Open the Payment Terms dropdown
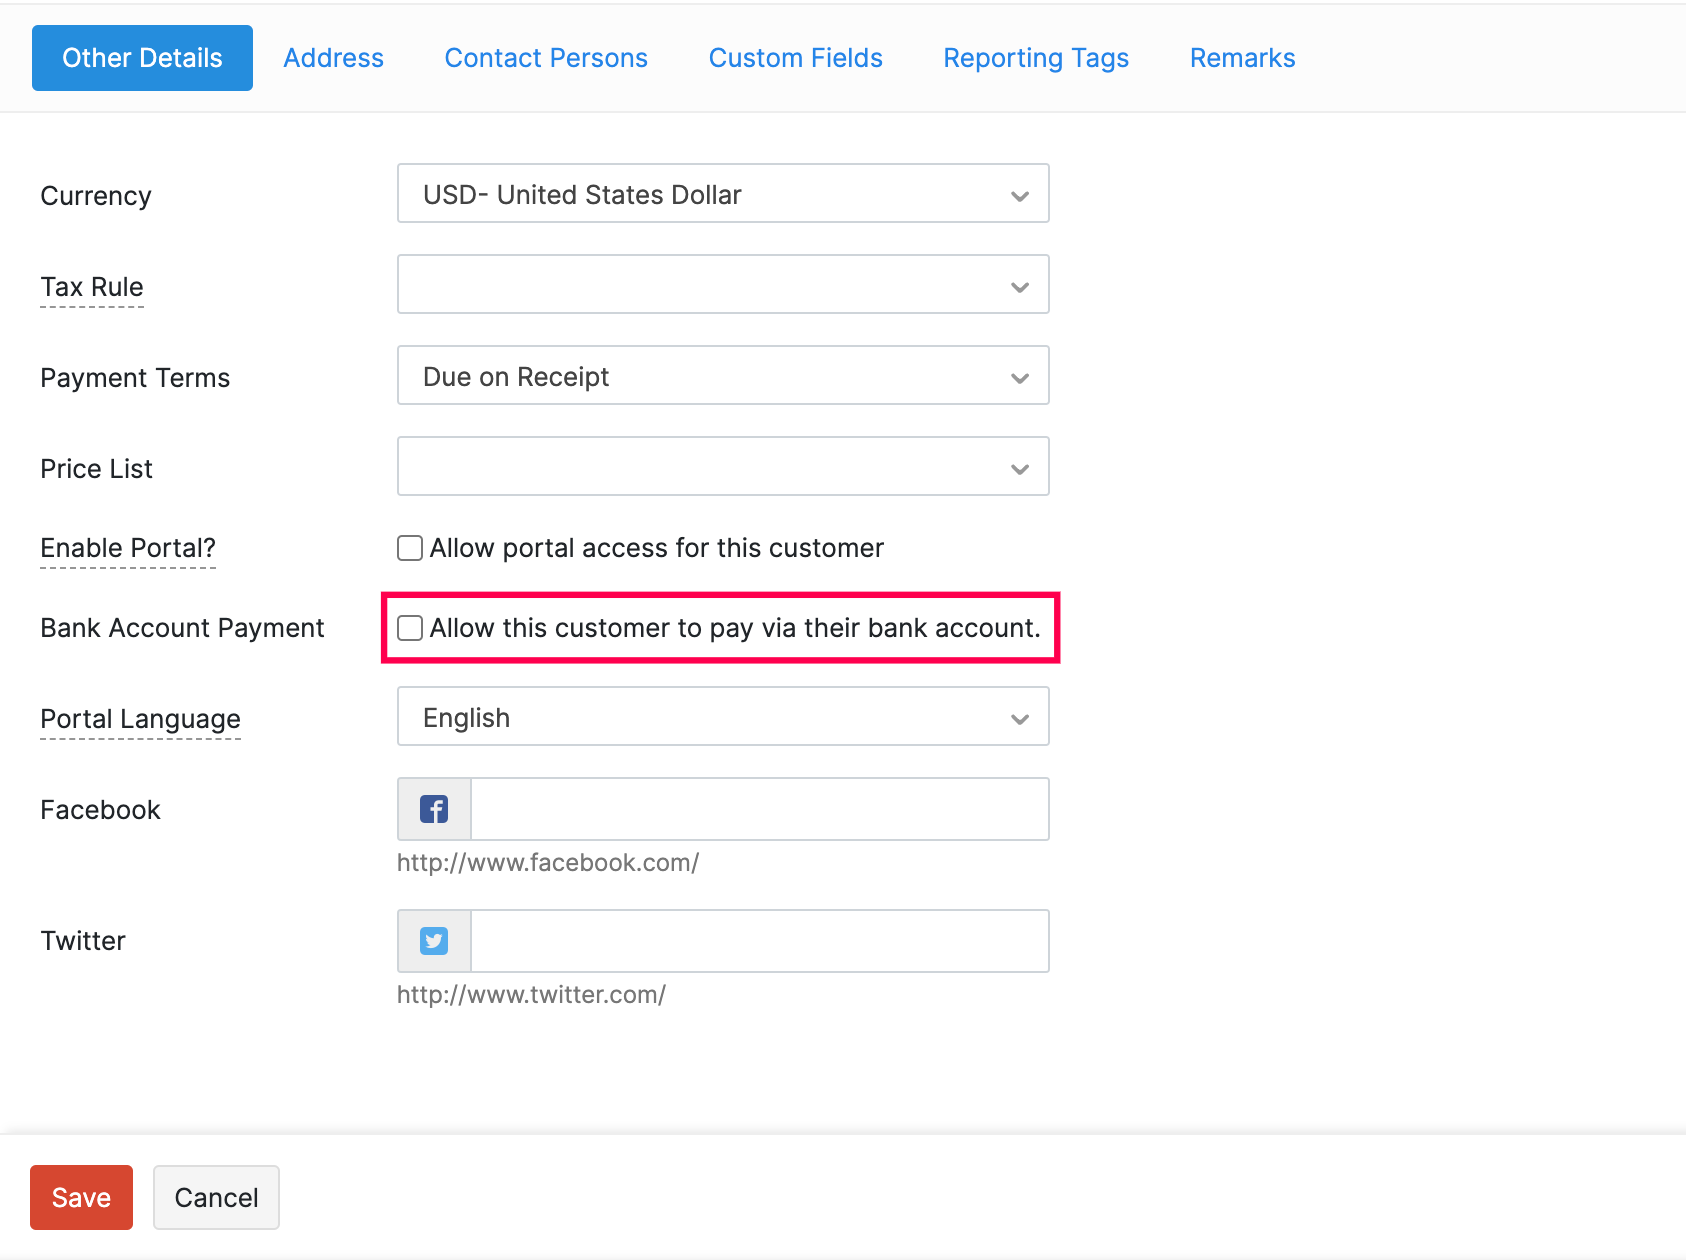The width and height of the screenshot is (1686, 1260). 722,376
